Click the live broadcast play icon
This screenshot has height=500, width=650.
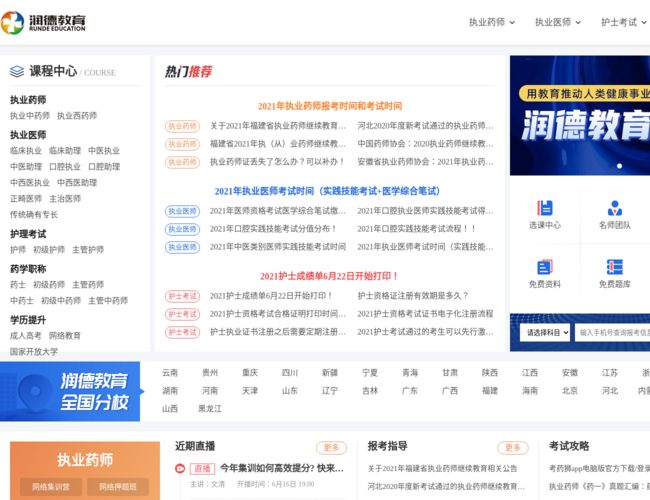tap(179, 468)
